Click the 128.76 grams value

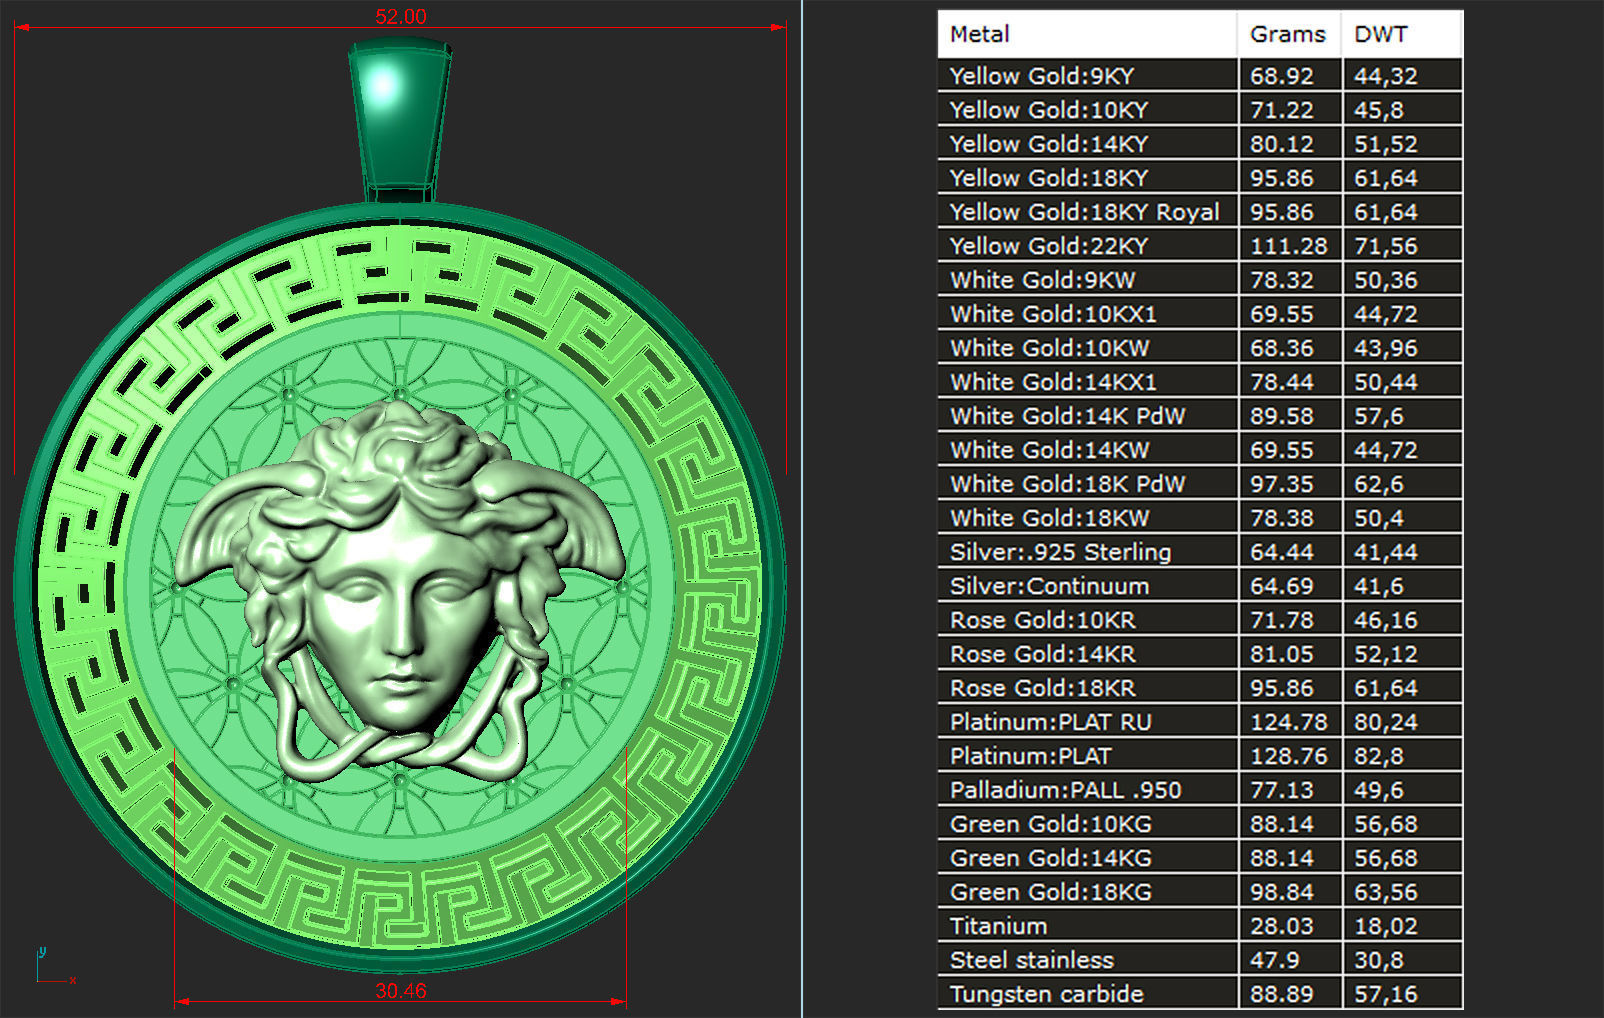click(1288, 756)
